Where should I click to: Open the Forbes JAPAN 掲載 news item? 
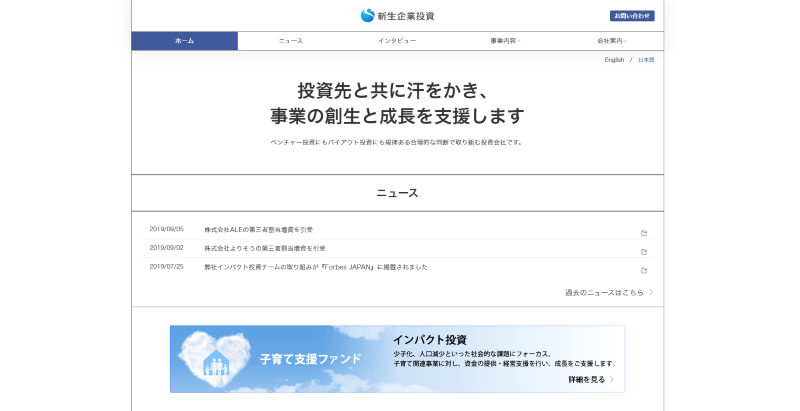[x=316, y=267]
